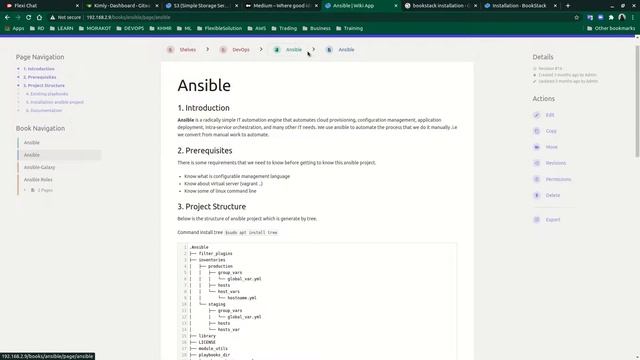Open first Ansible entry in Book Navigation
Viewport: 640px width, 360px height.
(x=31, y=143)
